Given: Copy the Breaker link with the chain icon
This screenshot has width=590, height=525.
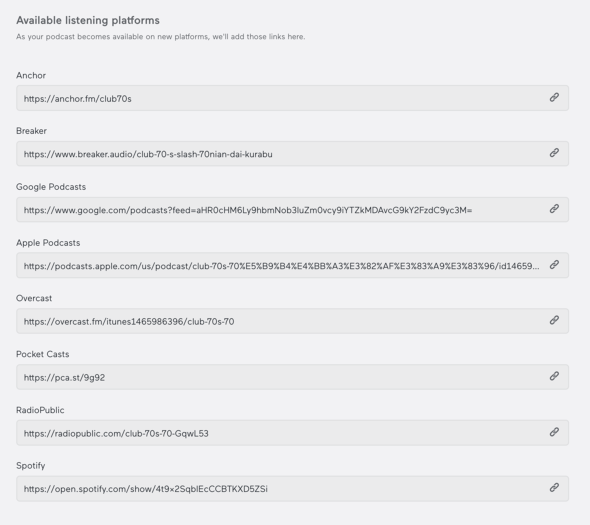Looking at the screenshot, I should point(554,153).
